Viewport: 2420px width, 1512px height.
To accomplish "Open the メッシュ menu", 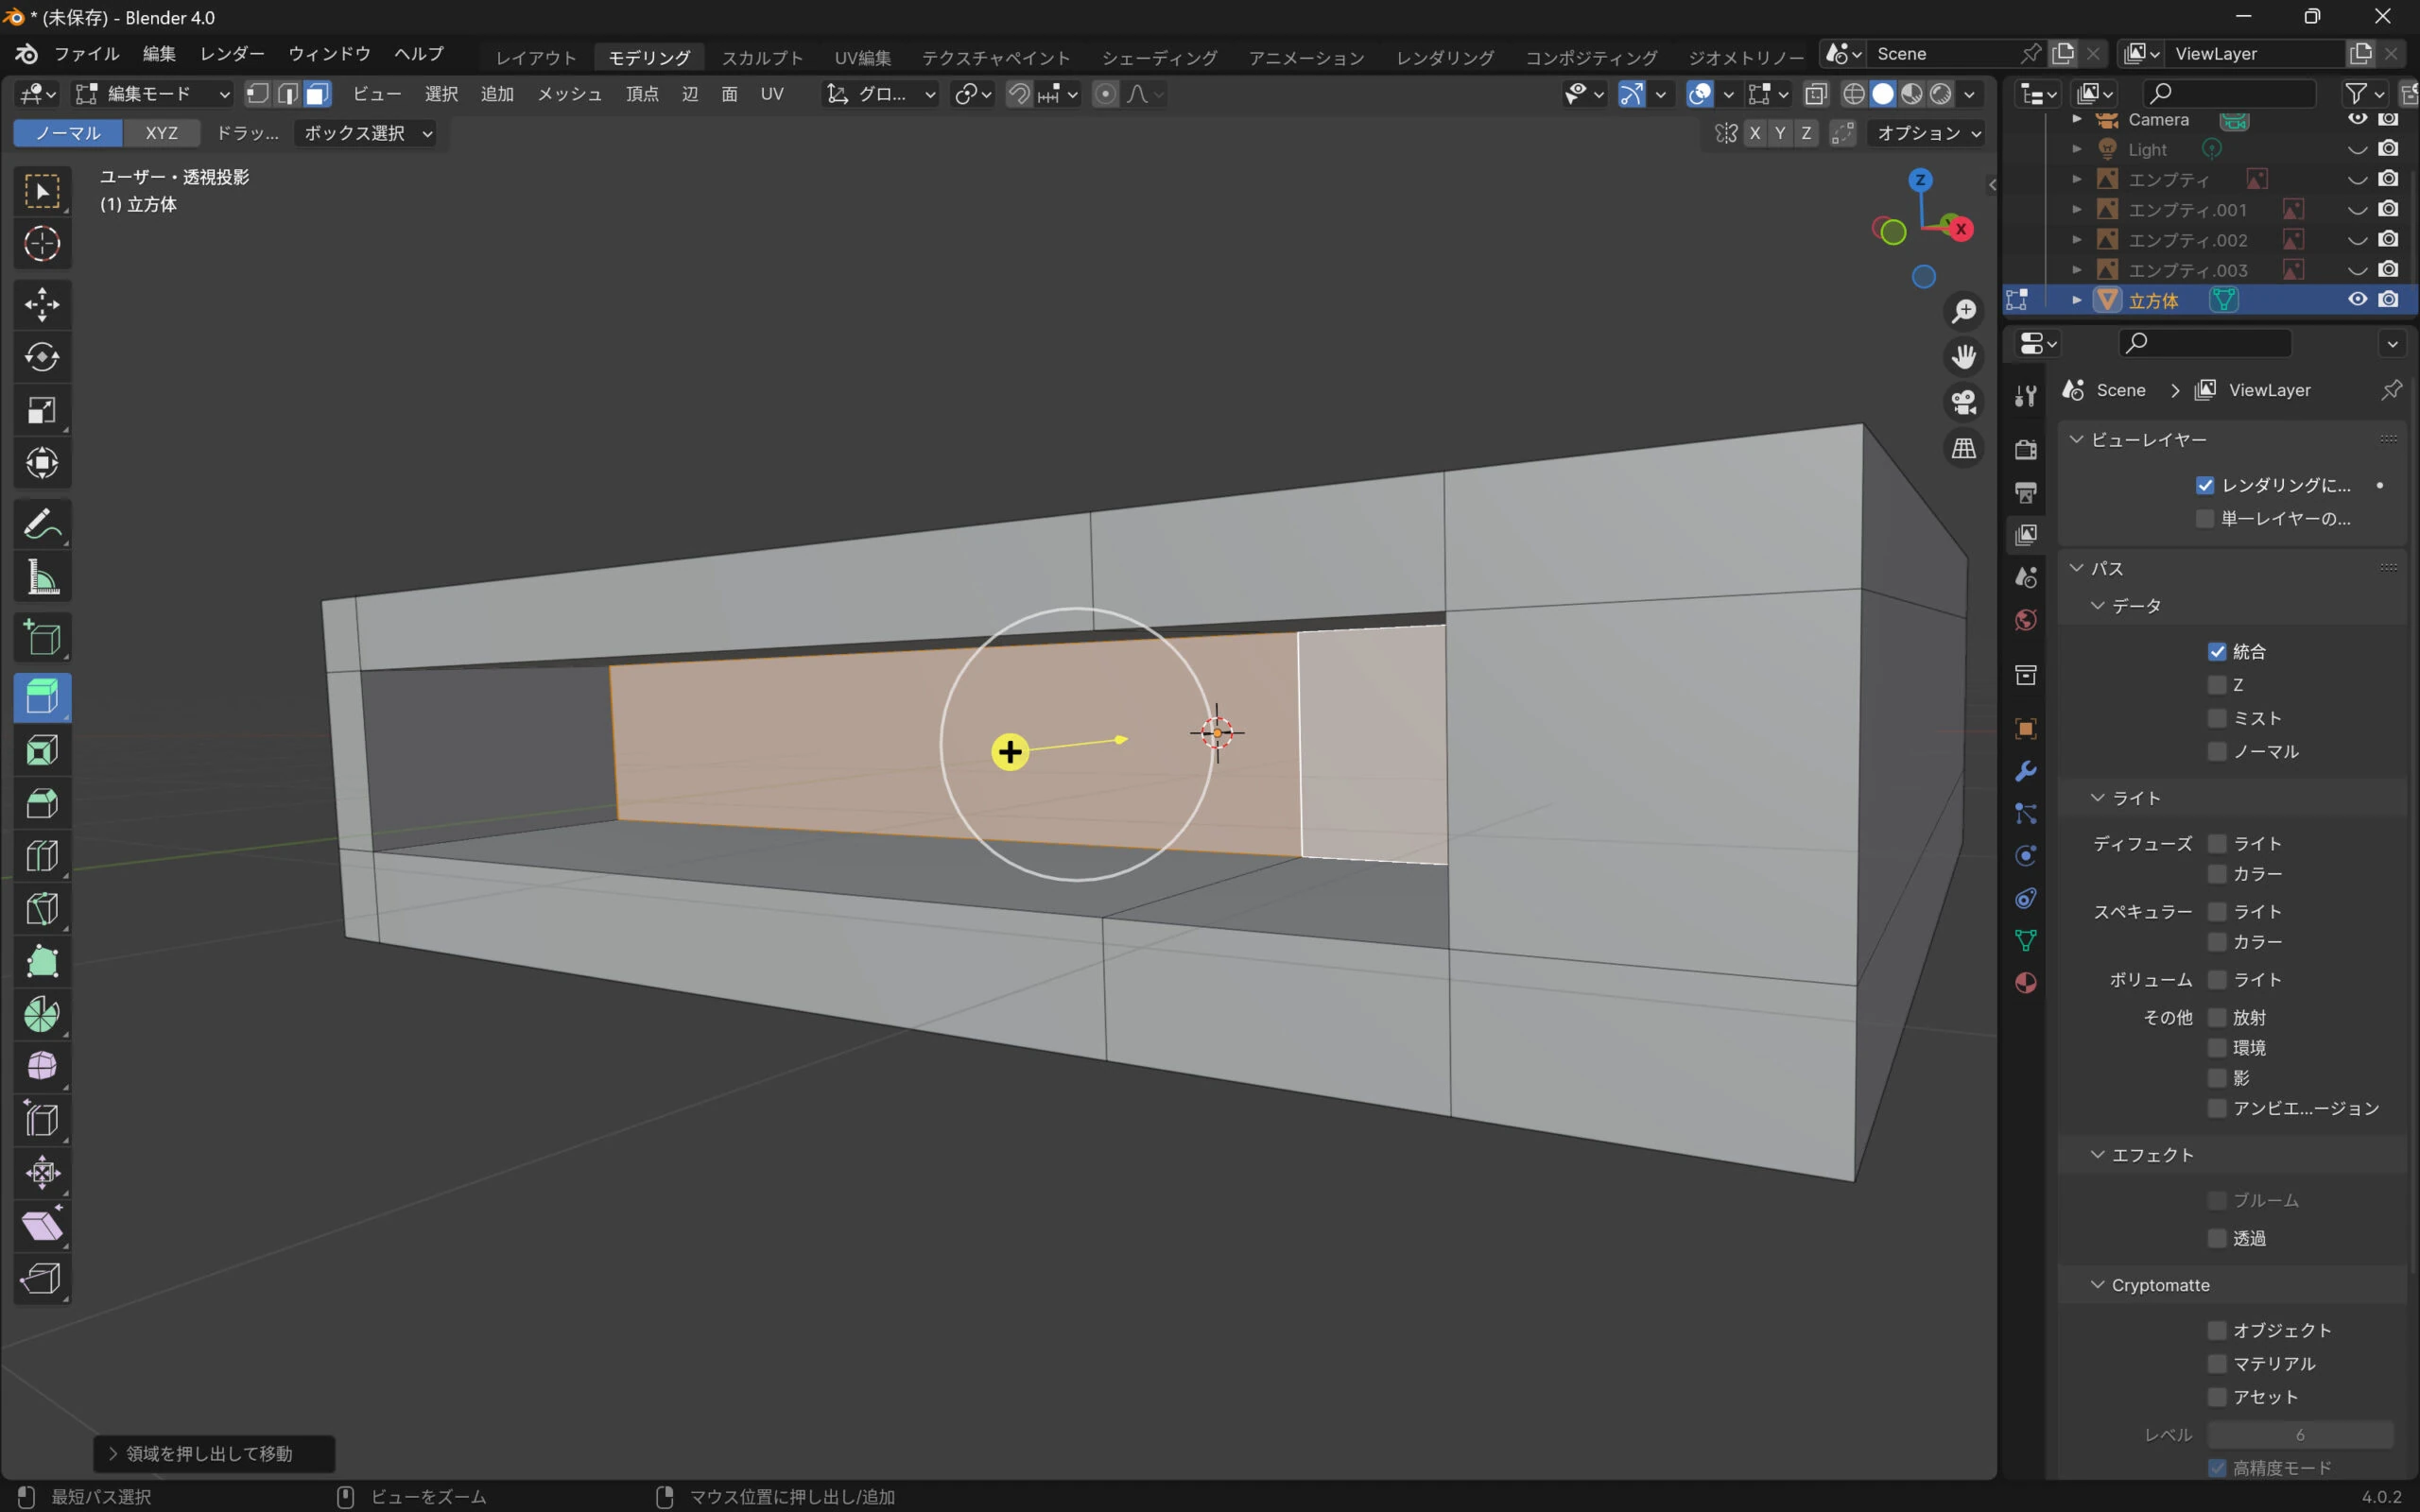I will (569, 94).
